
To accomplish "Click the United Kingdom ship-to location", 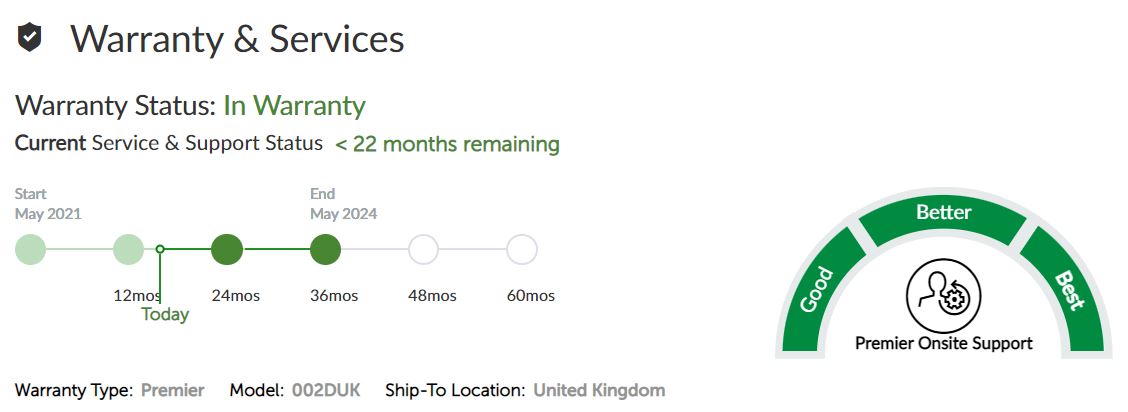I will pyautogui.click(x=599, y=390).
